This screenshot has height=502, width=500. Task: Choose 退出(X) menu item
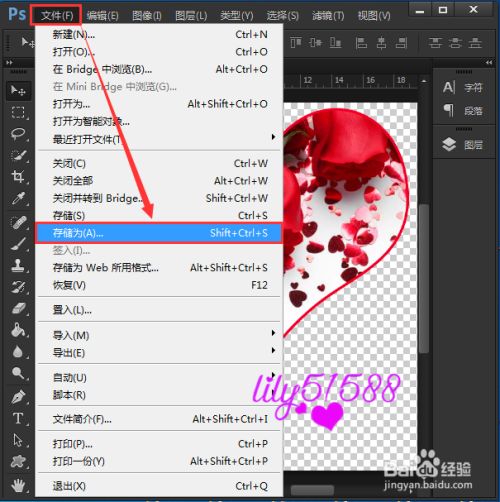click(159, 486)
